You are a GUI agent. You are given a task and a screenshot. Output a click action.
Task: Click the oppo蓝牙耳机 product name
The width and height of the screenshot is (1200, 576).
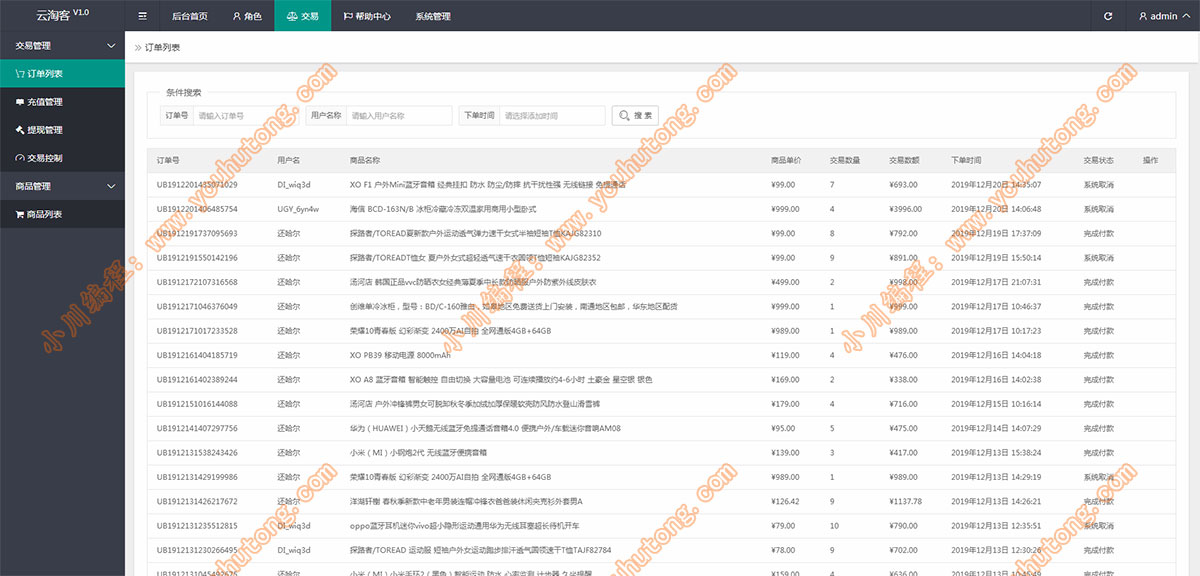click(465, 525)
